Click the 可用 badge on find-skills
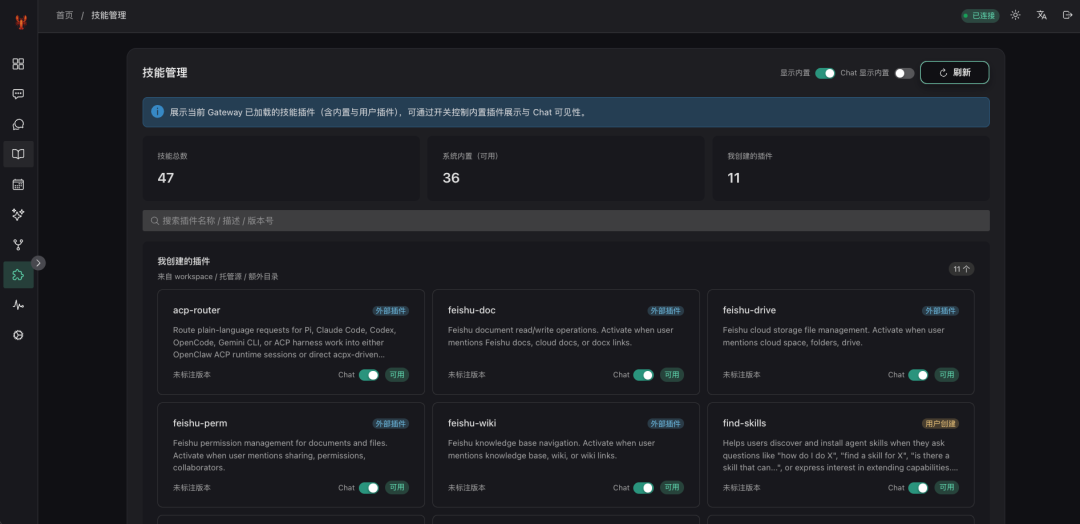 pyautogui.click(x=946, y=488)
